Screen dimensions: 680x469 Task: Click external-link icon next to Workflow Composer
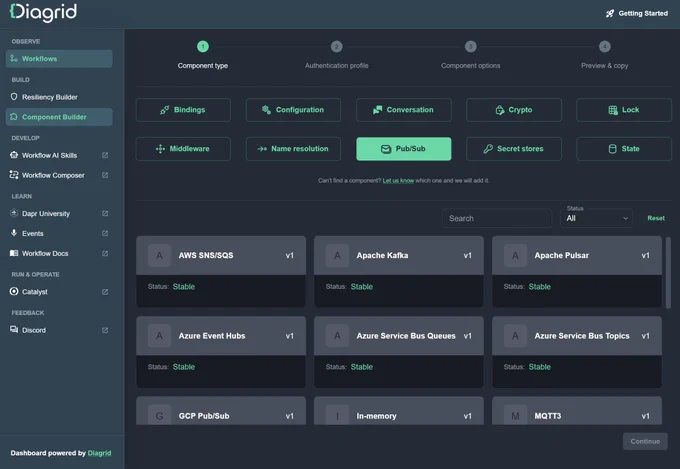pyautogui.click(x=105, y=175)
